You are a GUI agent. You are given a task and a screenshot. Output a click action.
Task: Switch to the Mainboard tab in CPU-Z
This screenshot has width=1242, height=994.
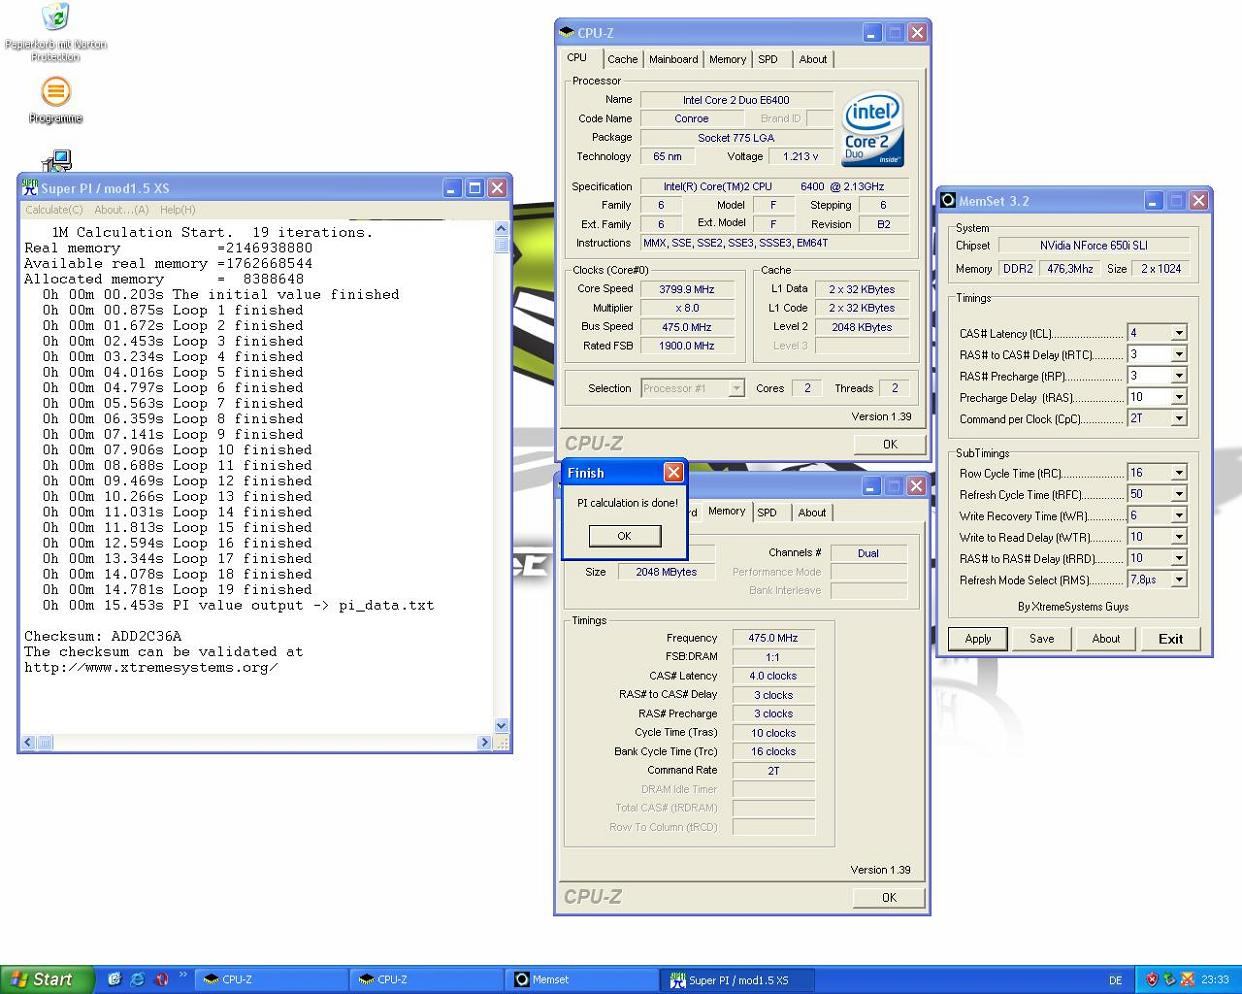click(x=673, y=60)
